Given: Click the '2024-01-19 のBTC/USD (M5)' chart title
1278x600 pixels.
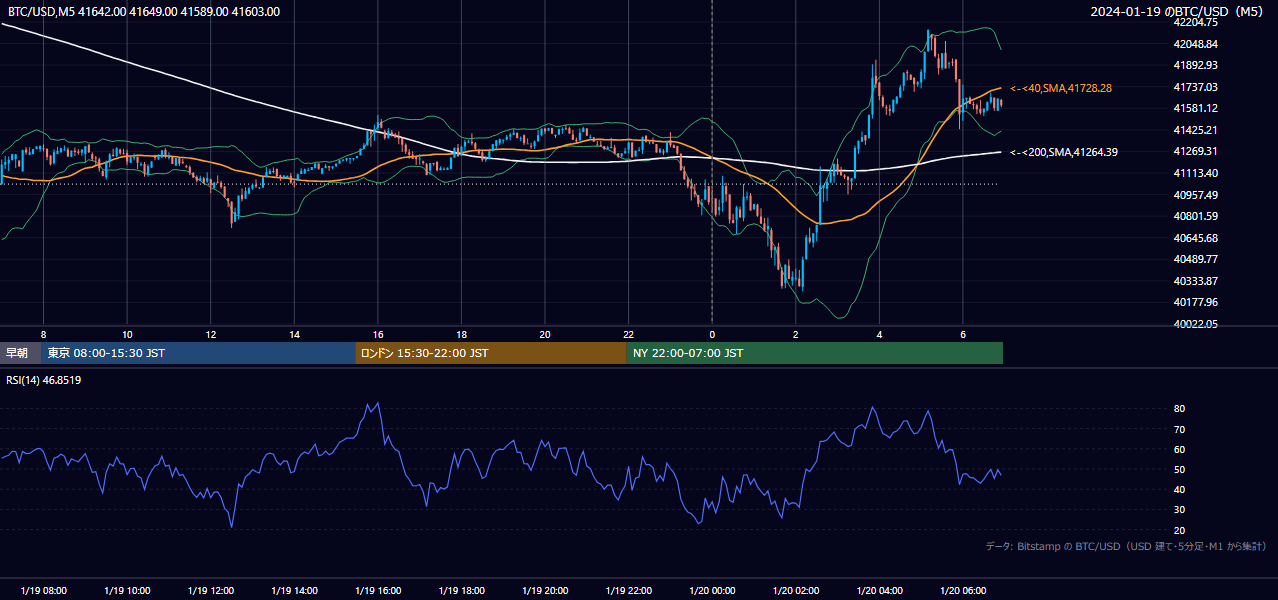Looking at the screenshot, I should 1179,12.
